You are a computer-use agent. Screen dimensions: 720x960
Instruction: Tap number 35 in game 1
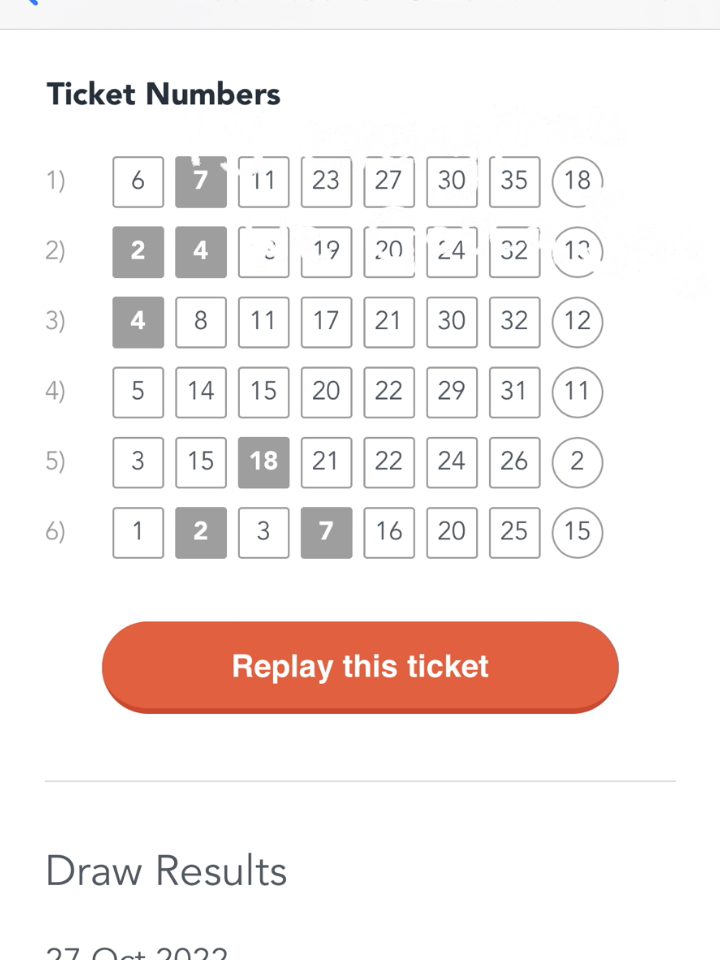click(515, 182)
